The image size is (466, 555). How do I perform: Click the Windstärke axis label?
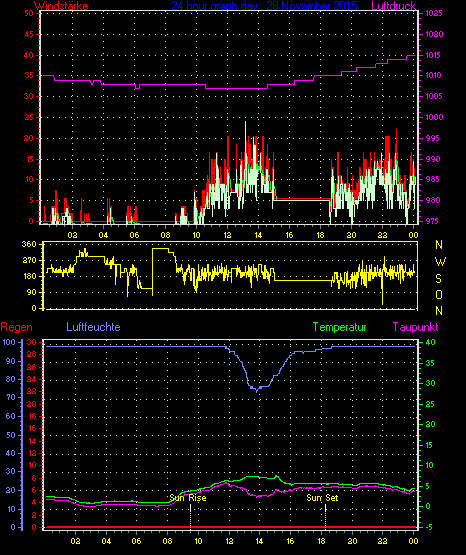(x=61, y=6)
